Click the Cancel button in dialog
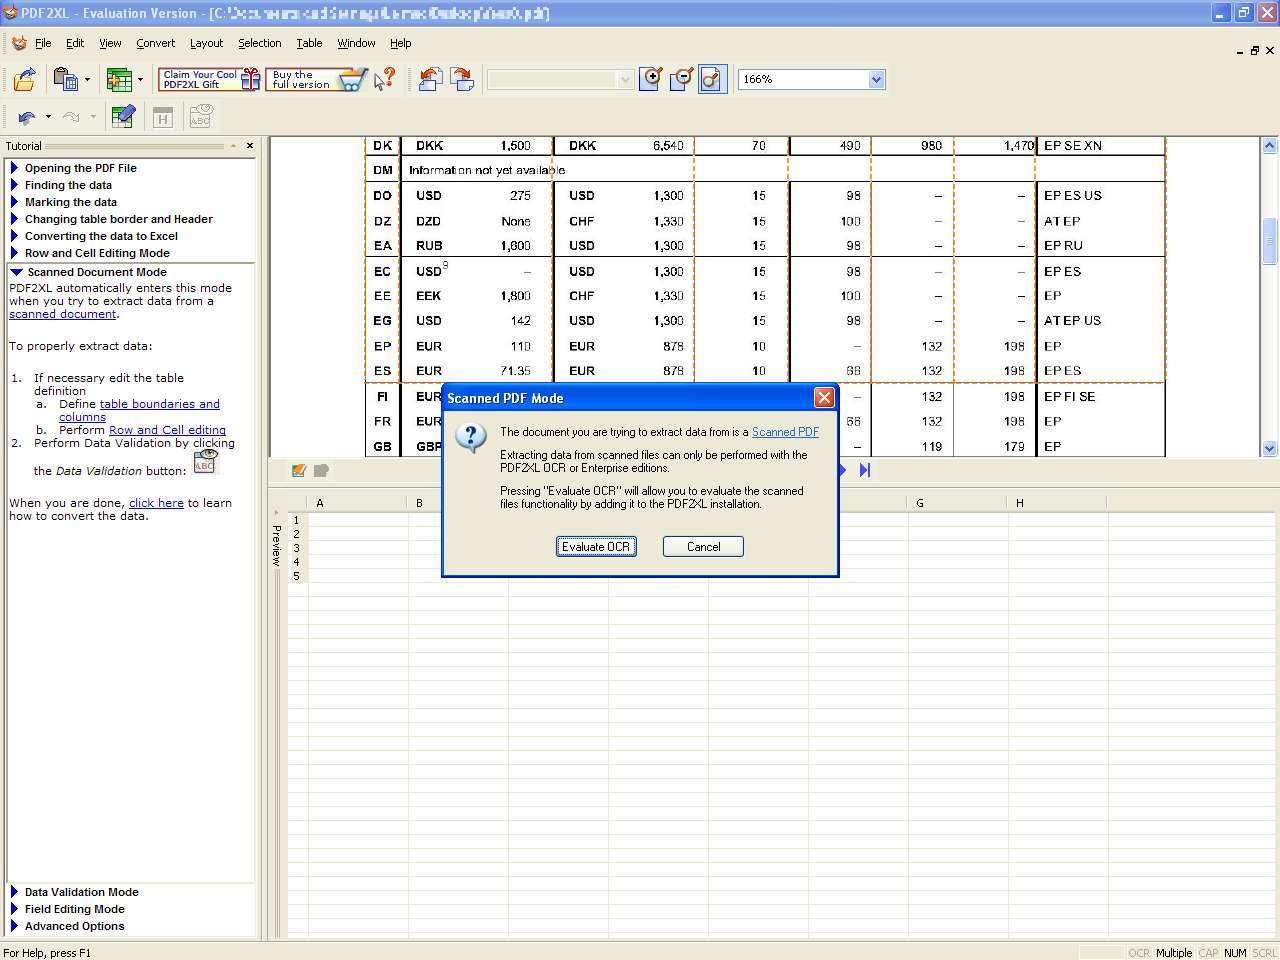1280x960 pixels. point(703,546)
